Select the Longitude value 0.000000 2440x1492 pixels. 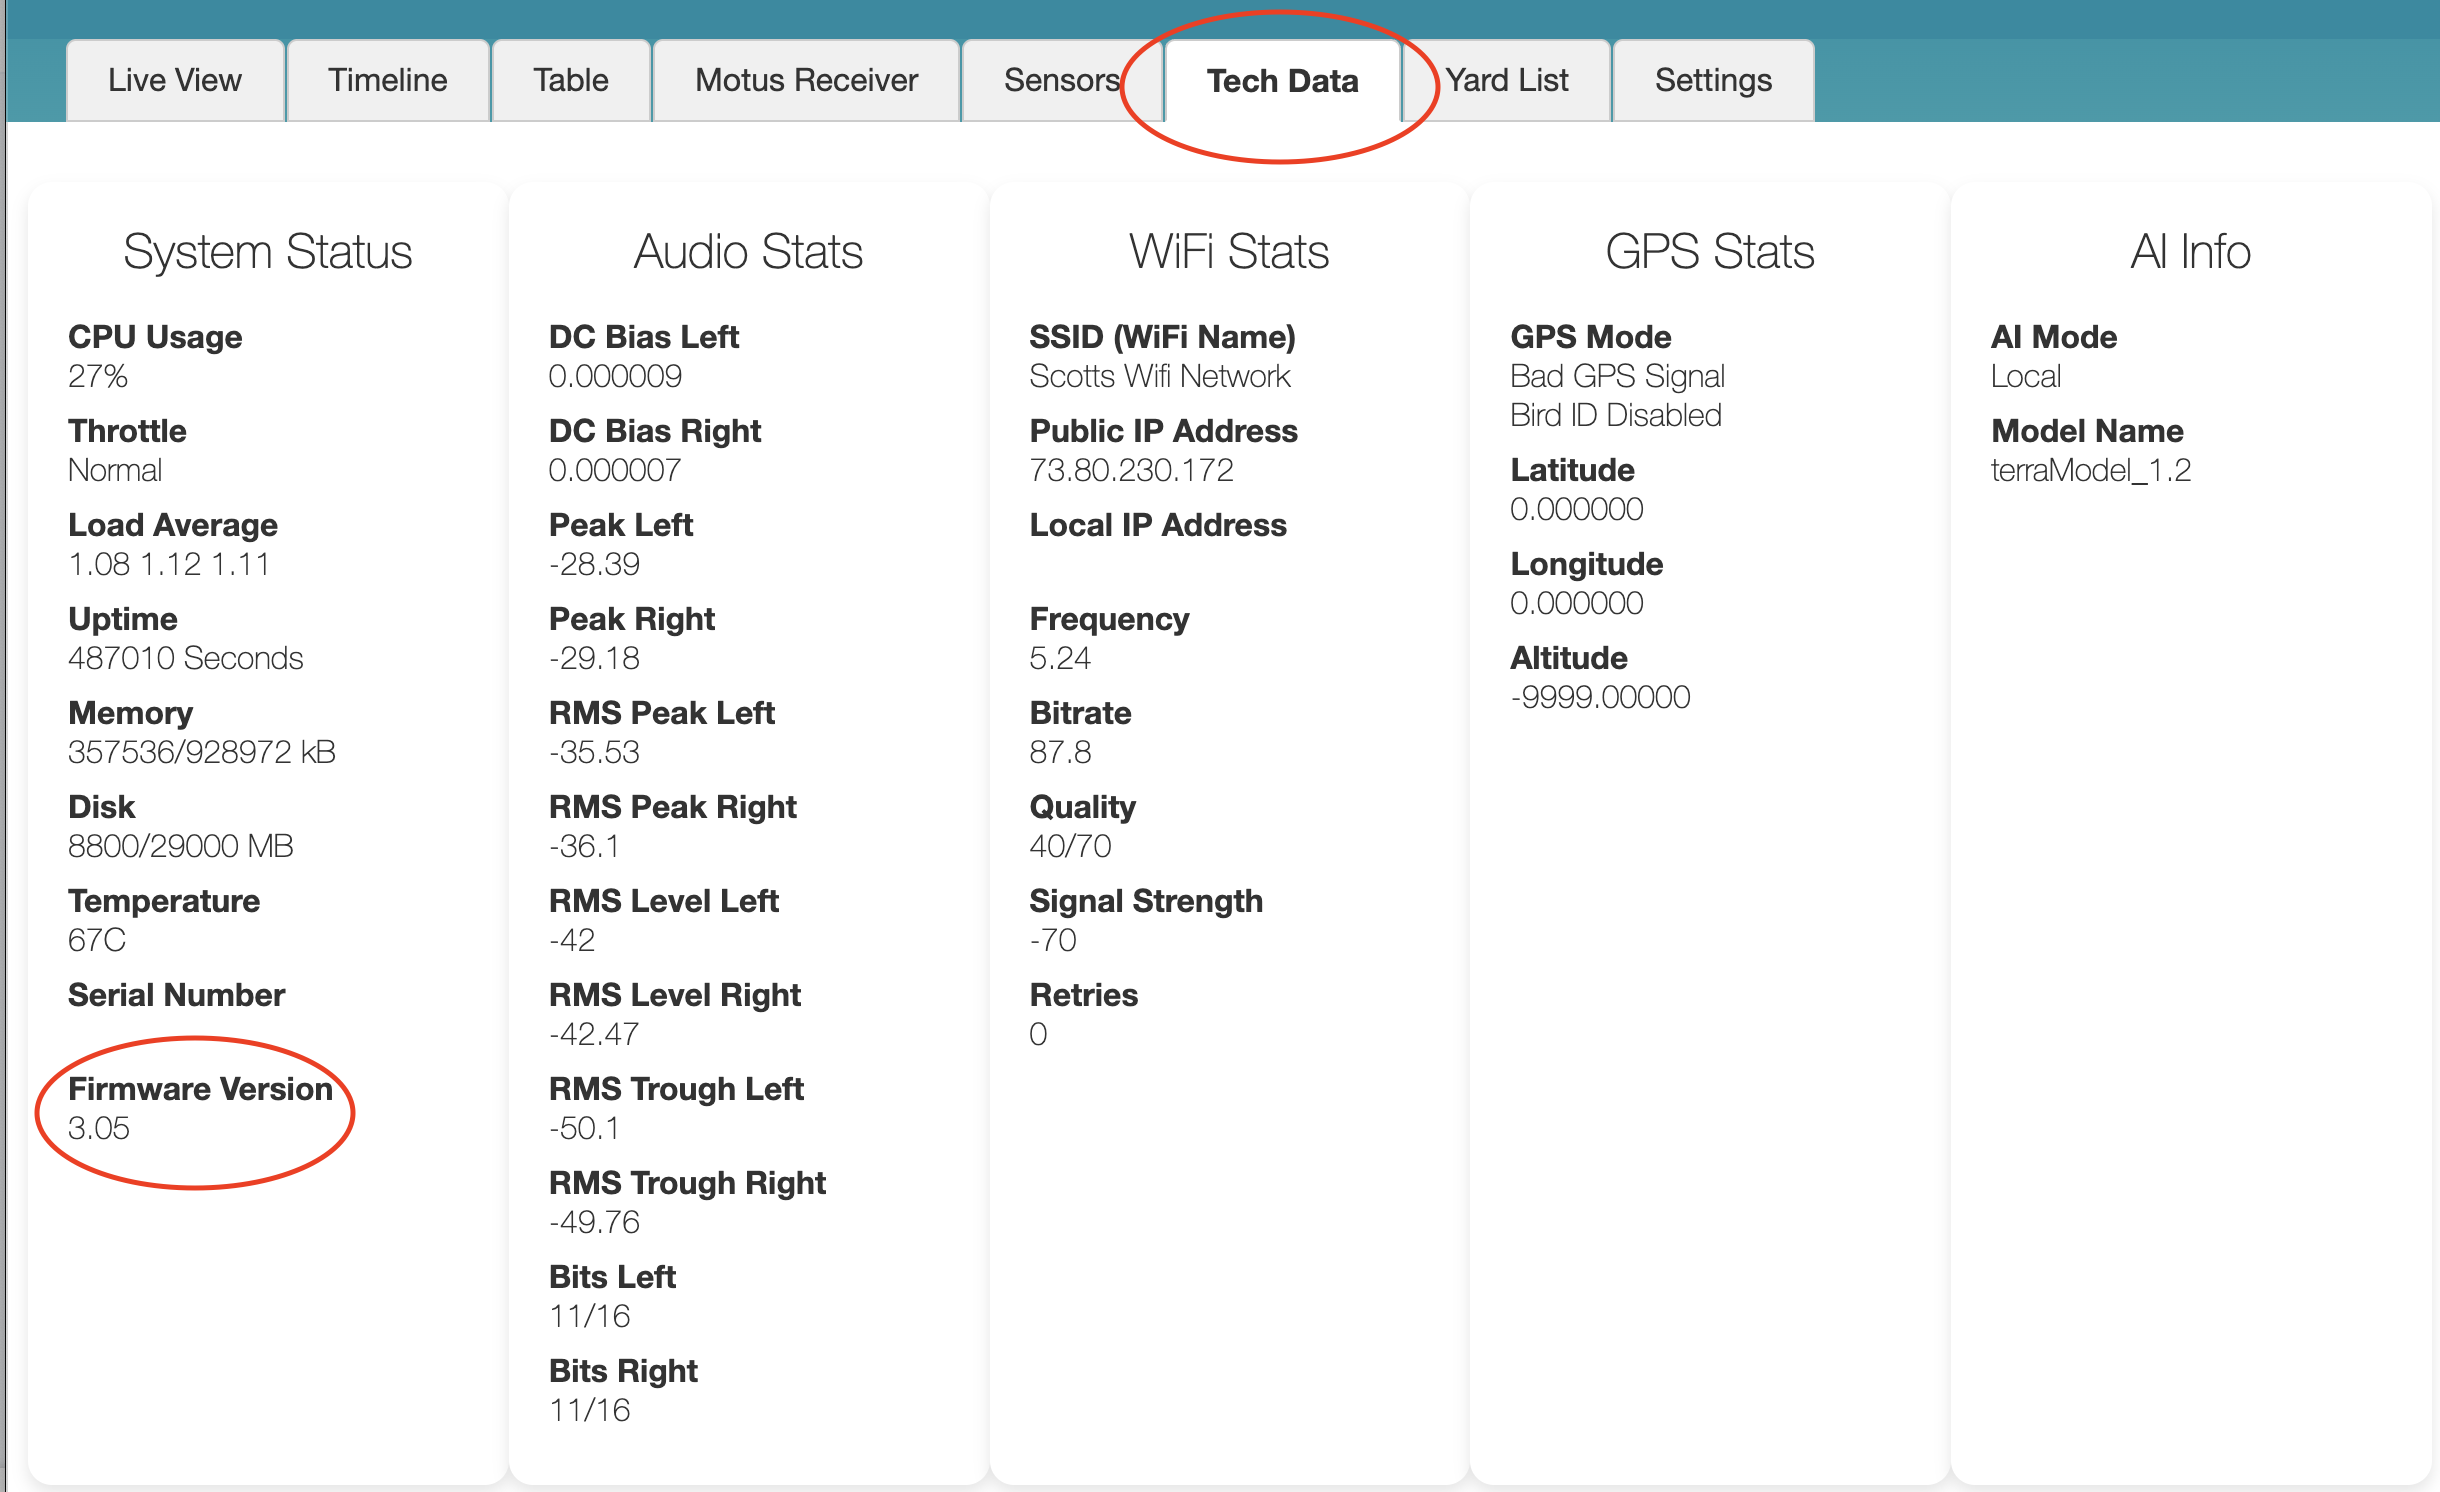pos(1577,603)
